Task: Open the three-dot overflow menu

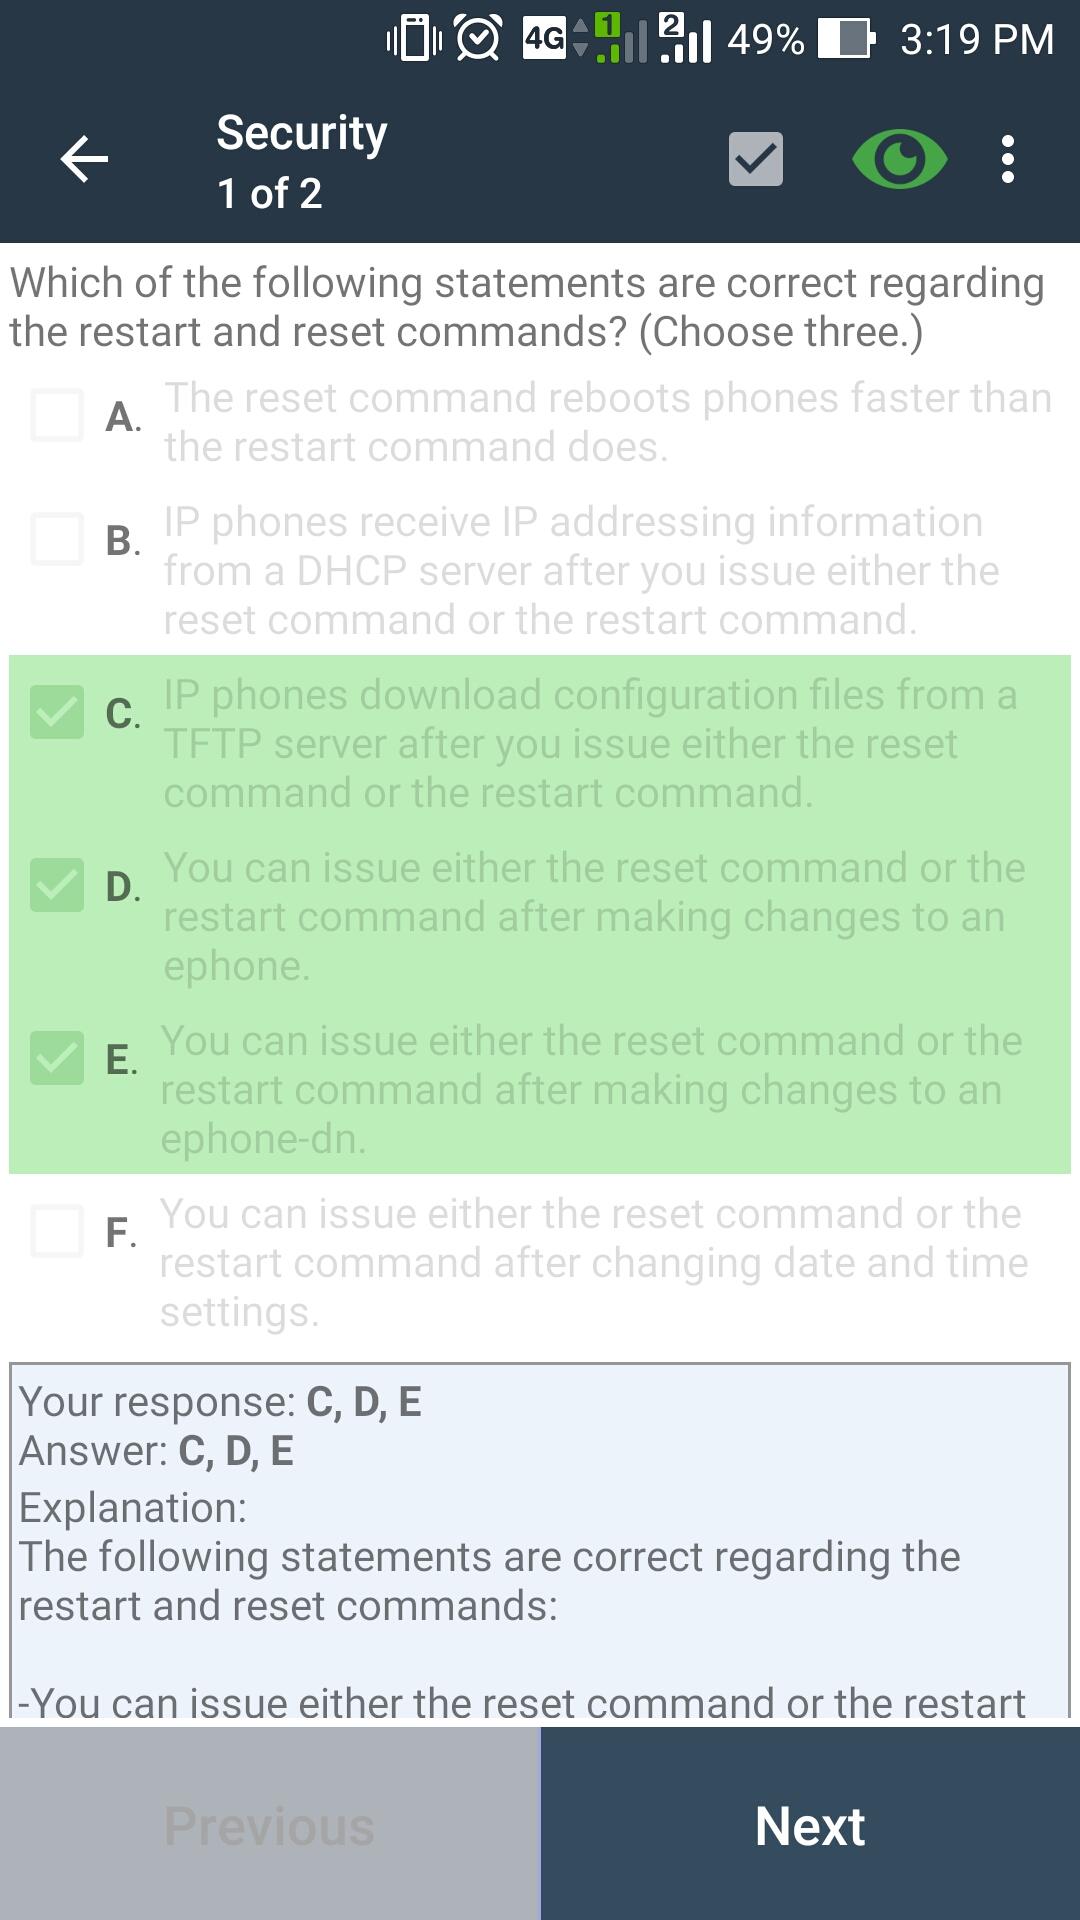Action: tap(1008, 160)
